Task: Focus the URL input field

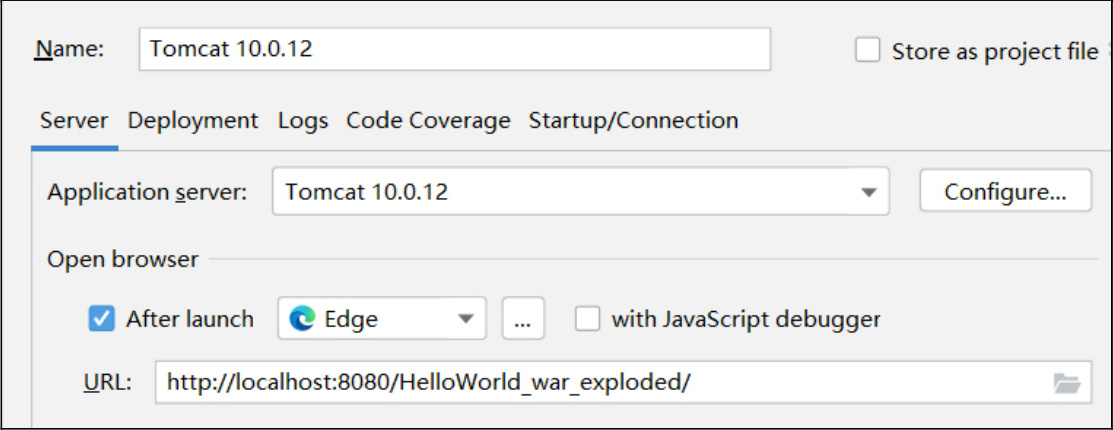Action: (600, 382)
